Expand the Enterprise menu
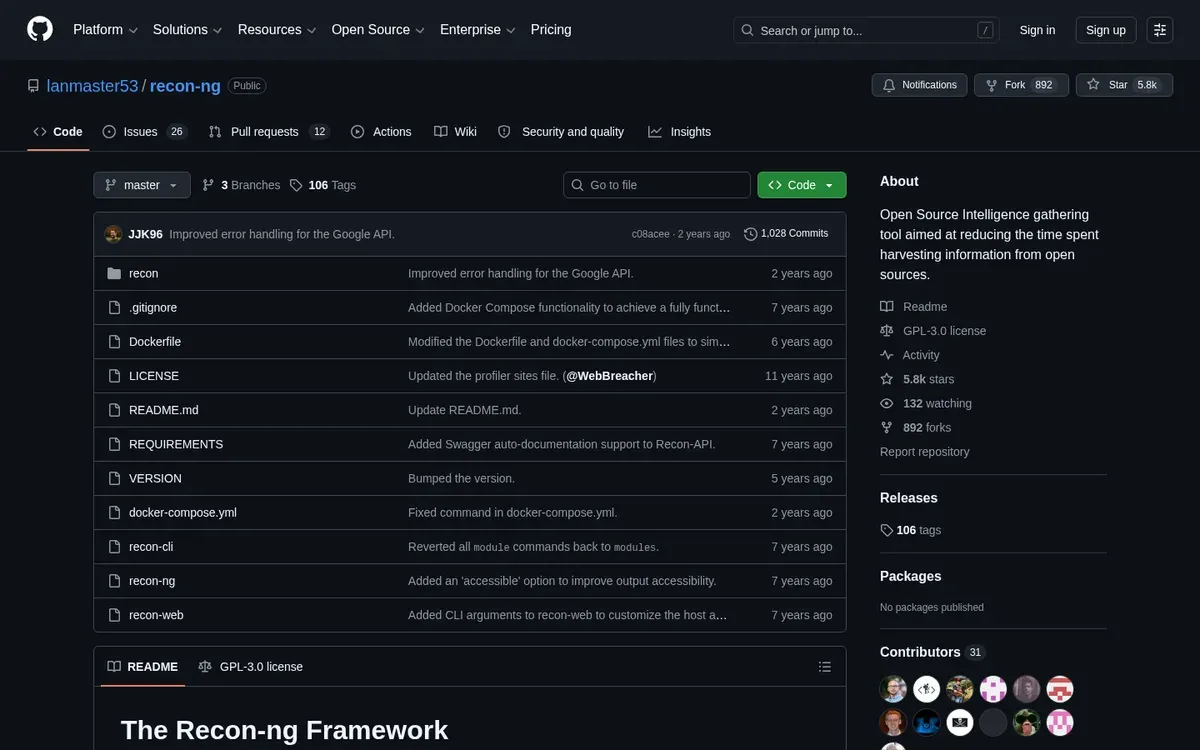 tap(478, 30)
